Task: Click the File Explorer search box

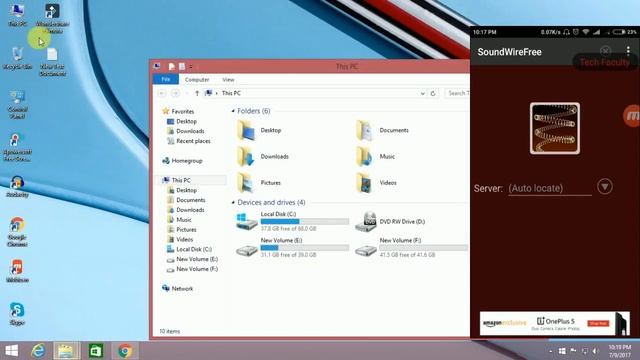Action: click(457, 93)
